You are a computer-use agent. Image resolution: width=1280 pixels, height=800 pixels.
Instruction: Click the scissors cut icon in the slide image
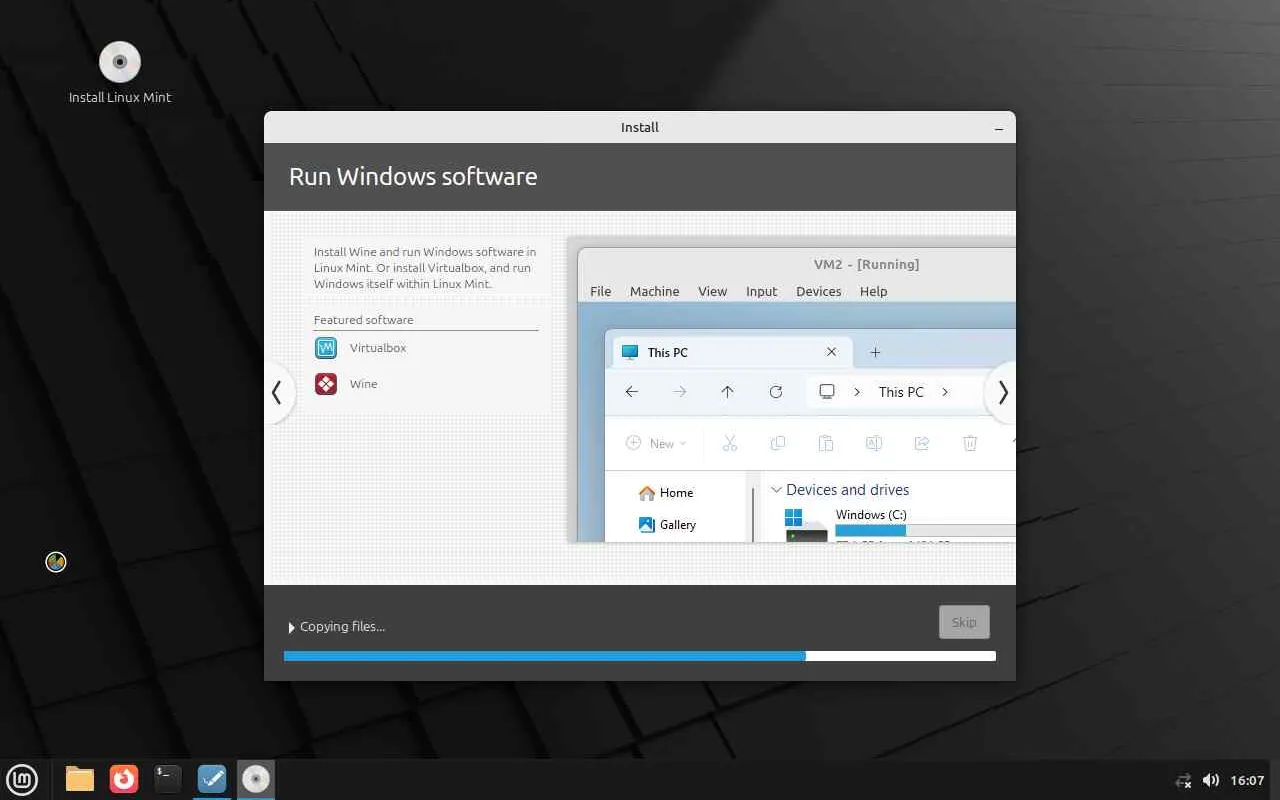[x=730, y=443]
